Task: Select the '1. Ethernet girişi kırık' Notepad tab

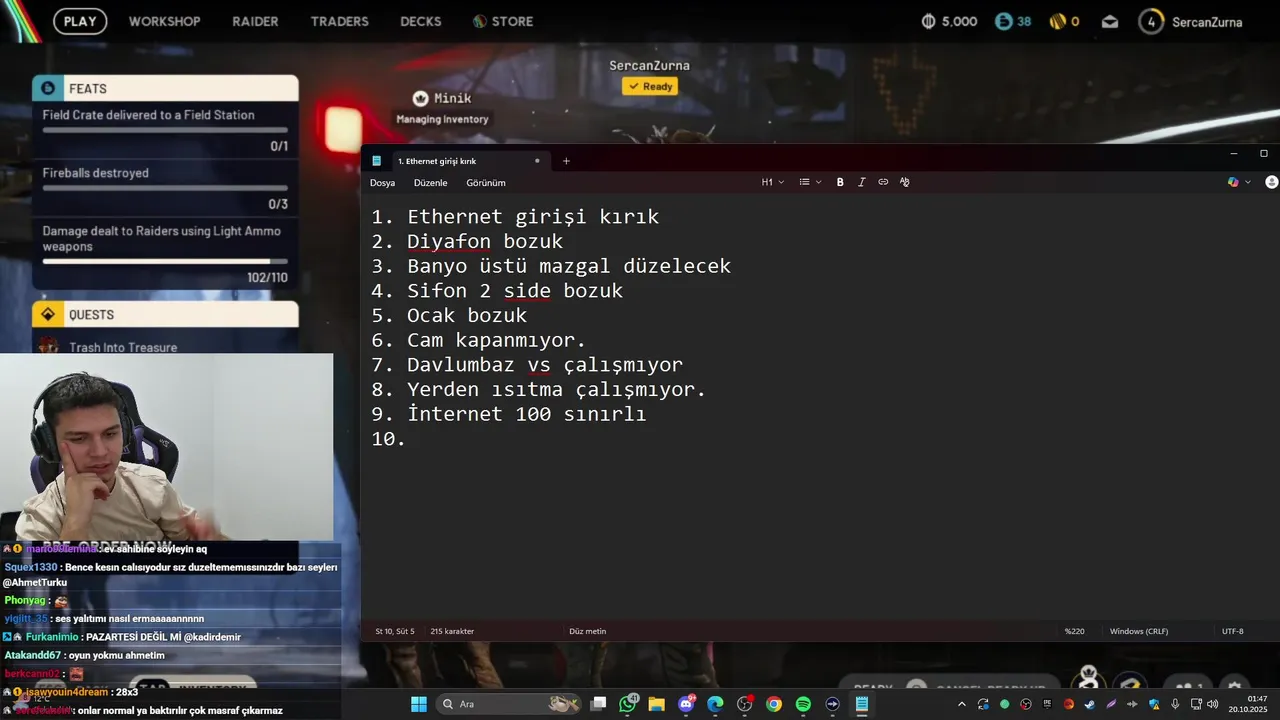Action: (455, 161)
